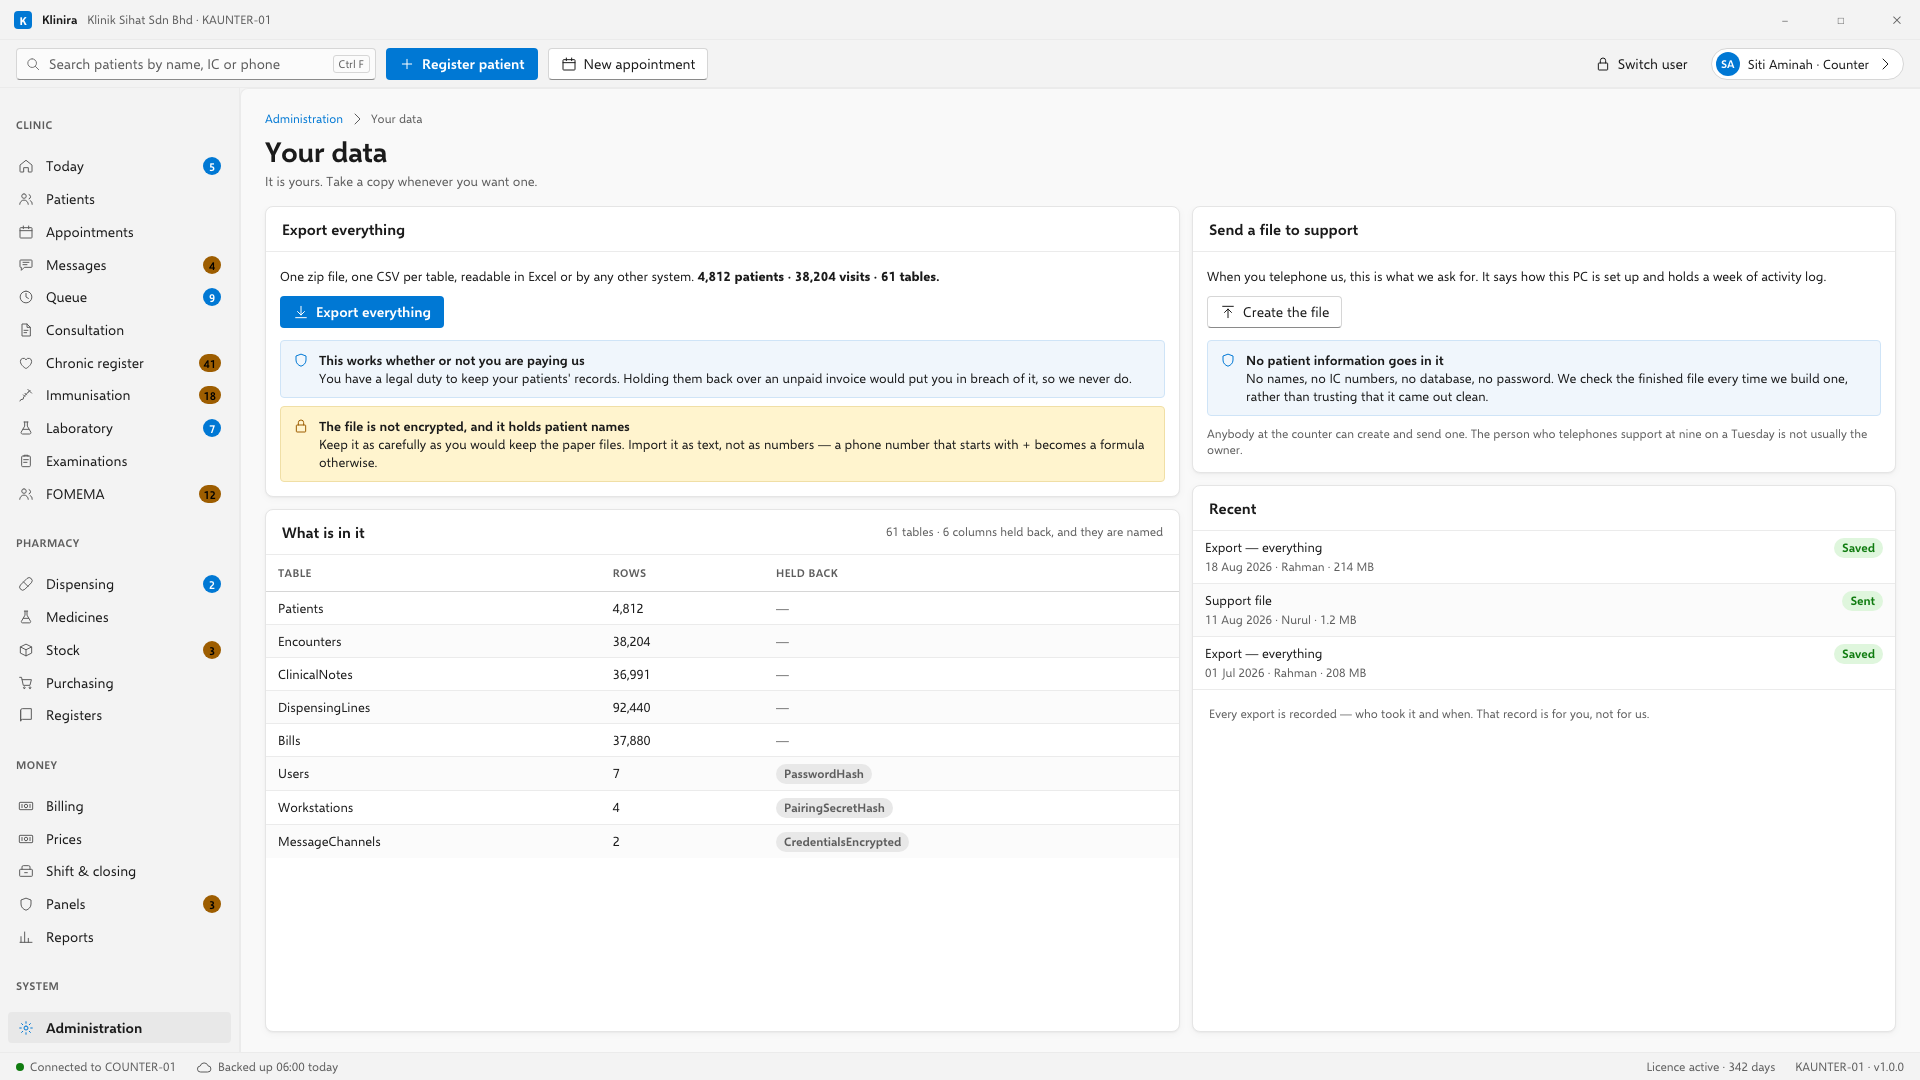The height and width of the screenshot is (1080, 1920).
Task: Click the HELD BACK column header
Action: (807, 573)
